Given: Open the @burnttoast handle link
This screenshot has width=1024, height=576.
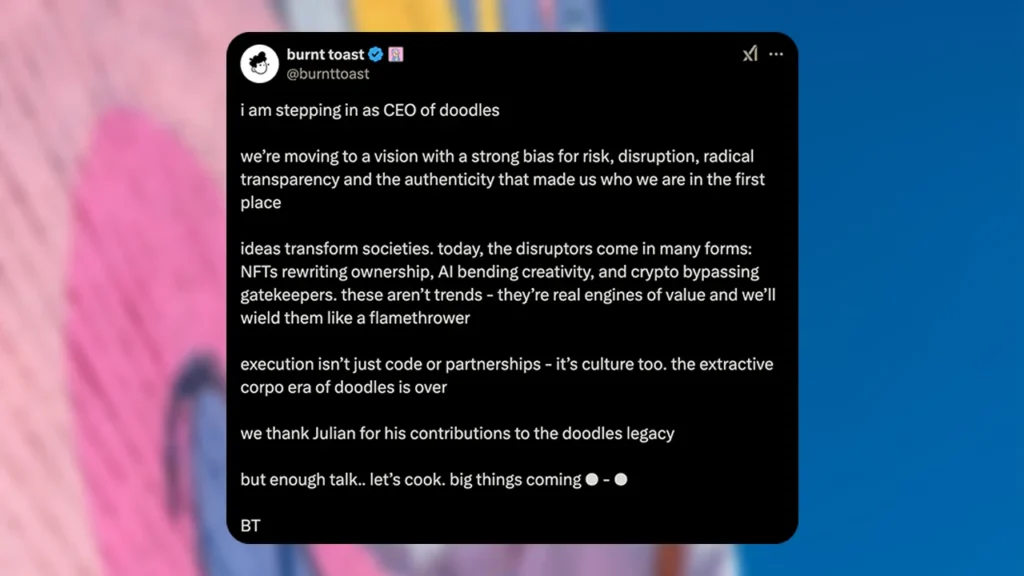Looking at the screenshot, I should click(x=328, y=74).
